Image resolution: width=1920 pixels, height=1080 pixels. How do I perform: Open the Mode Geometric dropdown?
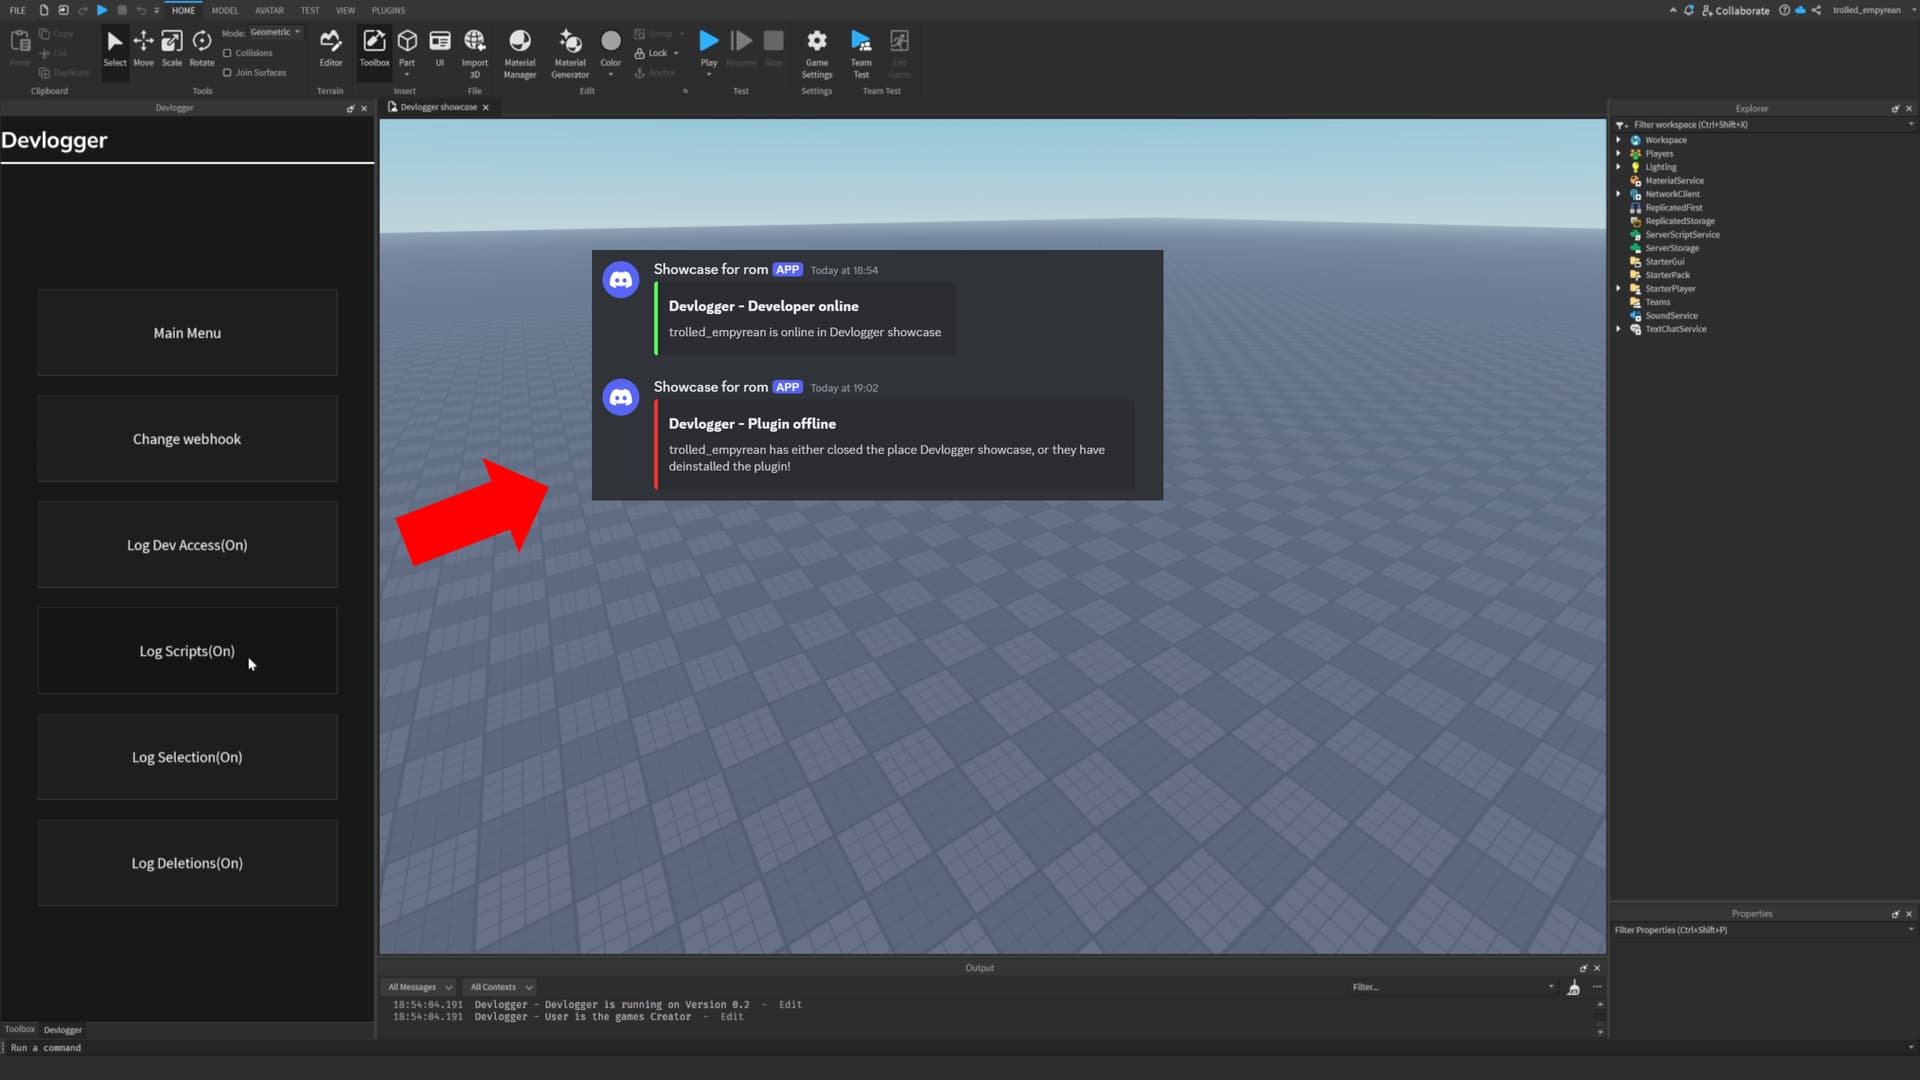coord(276,32)
